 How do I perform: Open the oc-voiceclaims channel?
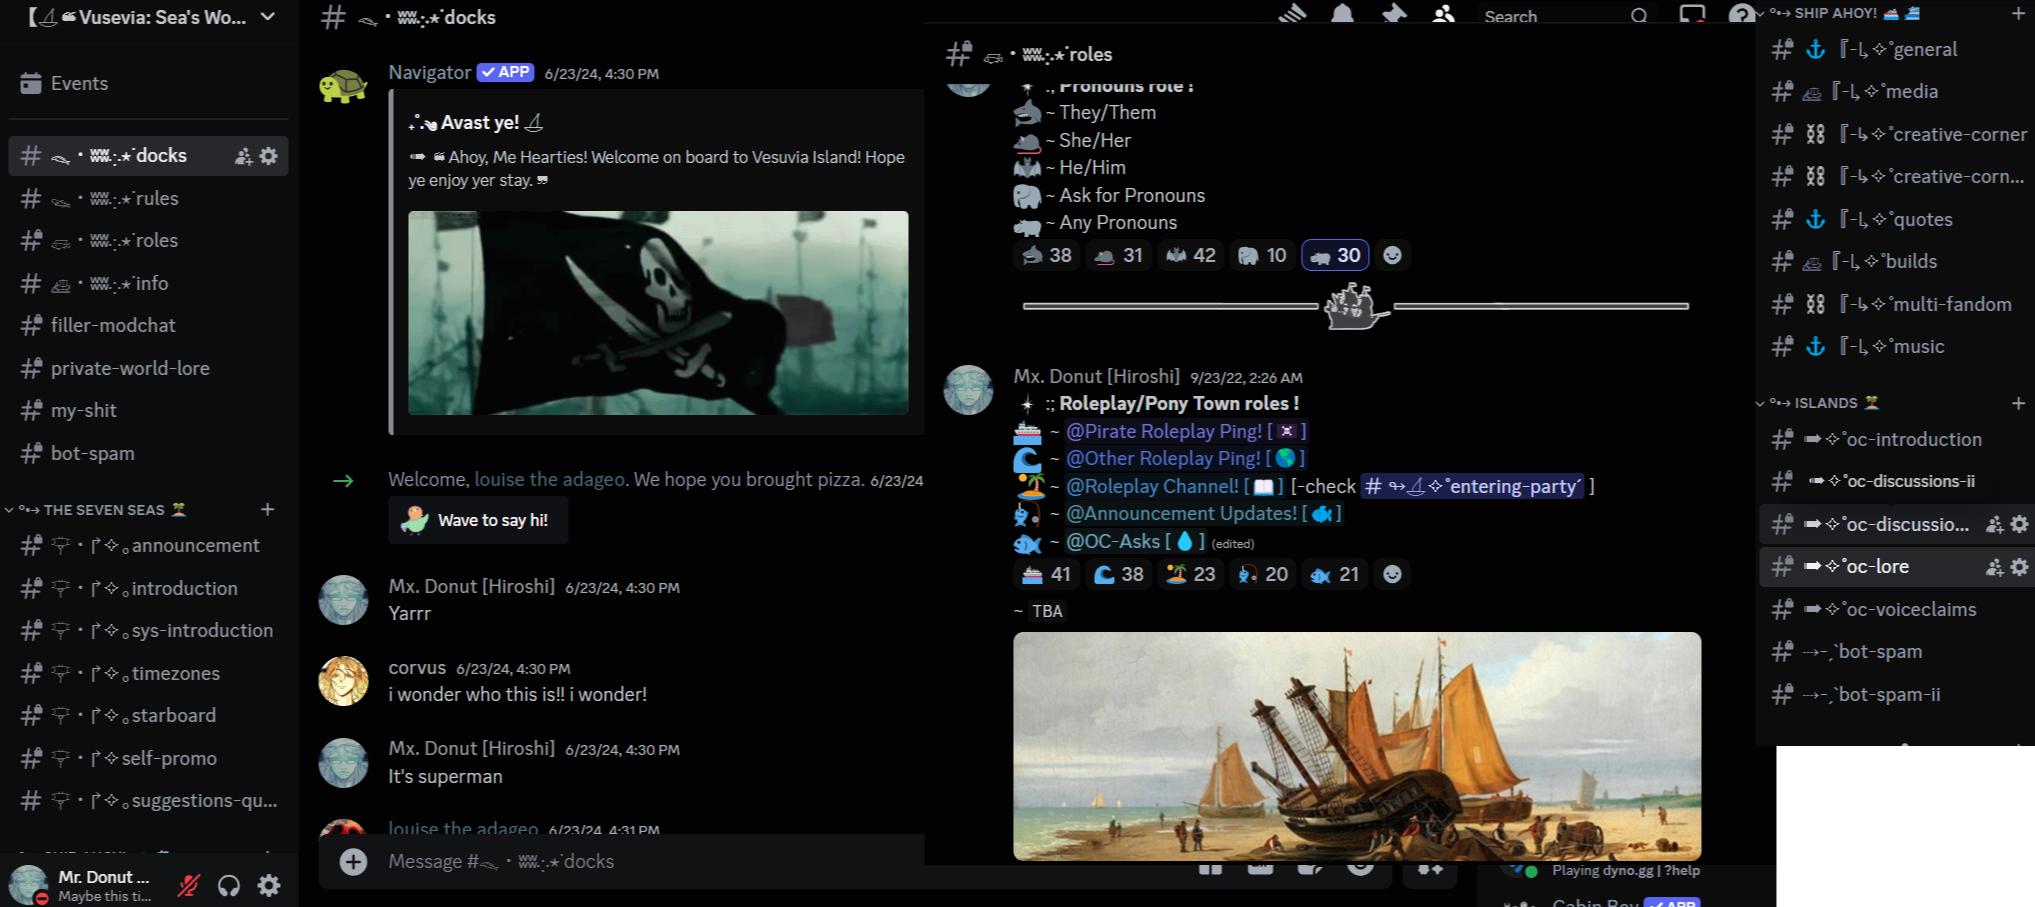coord(1897,610)
